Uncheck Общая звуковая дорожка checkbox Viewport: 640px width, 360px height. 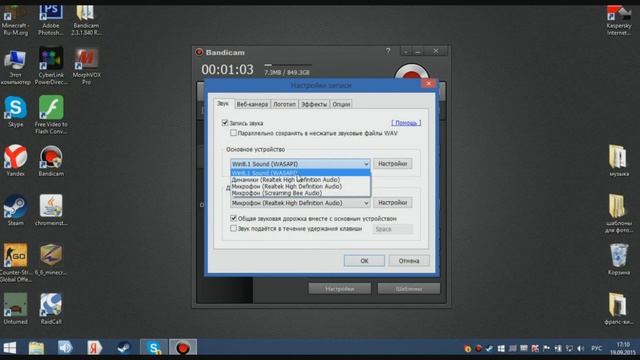pyautogui.click(x=233, y=218)
